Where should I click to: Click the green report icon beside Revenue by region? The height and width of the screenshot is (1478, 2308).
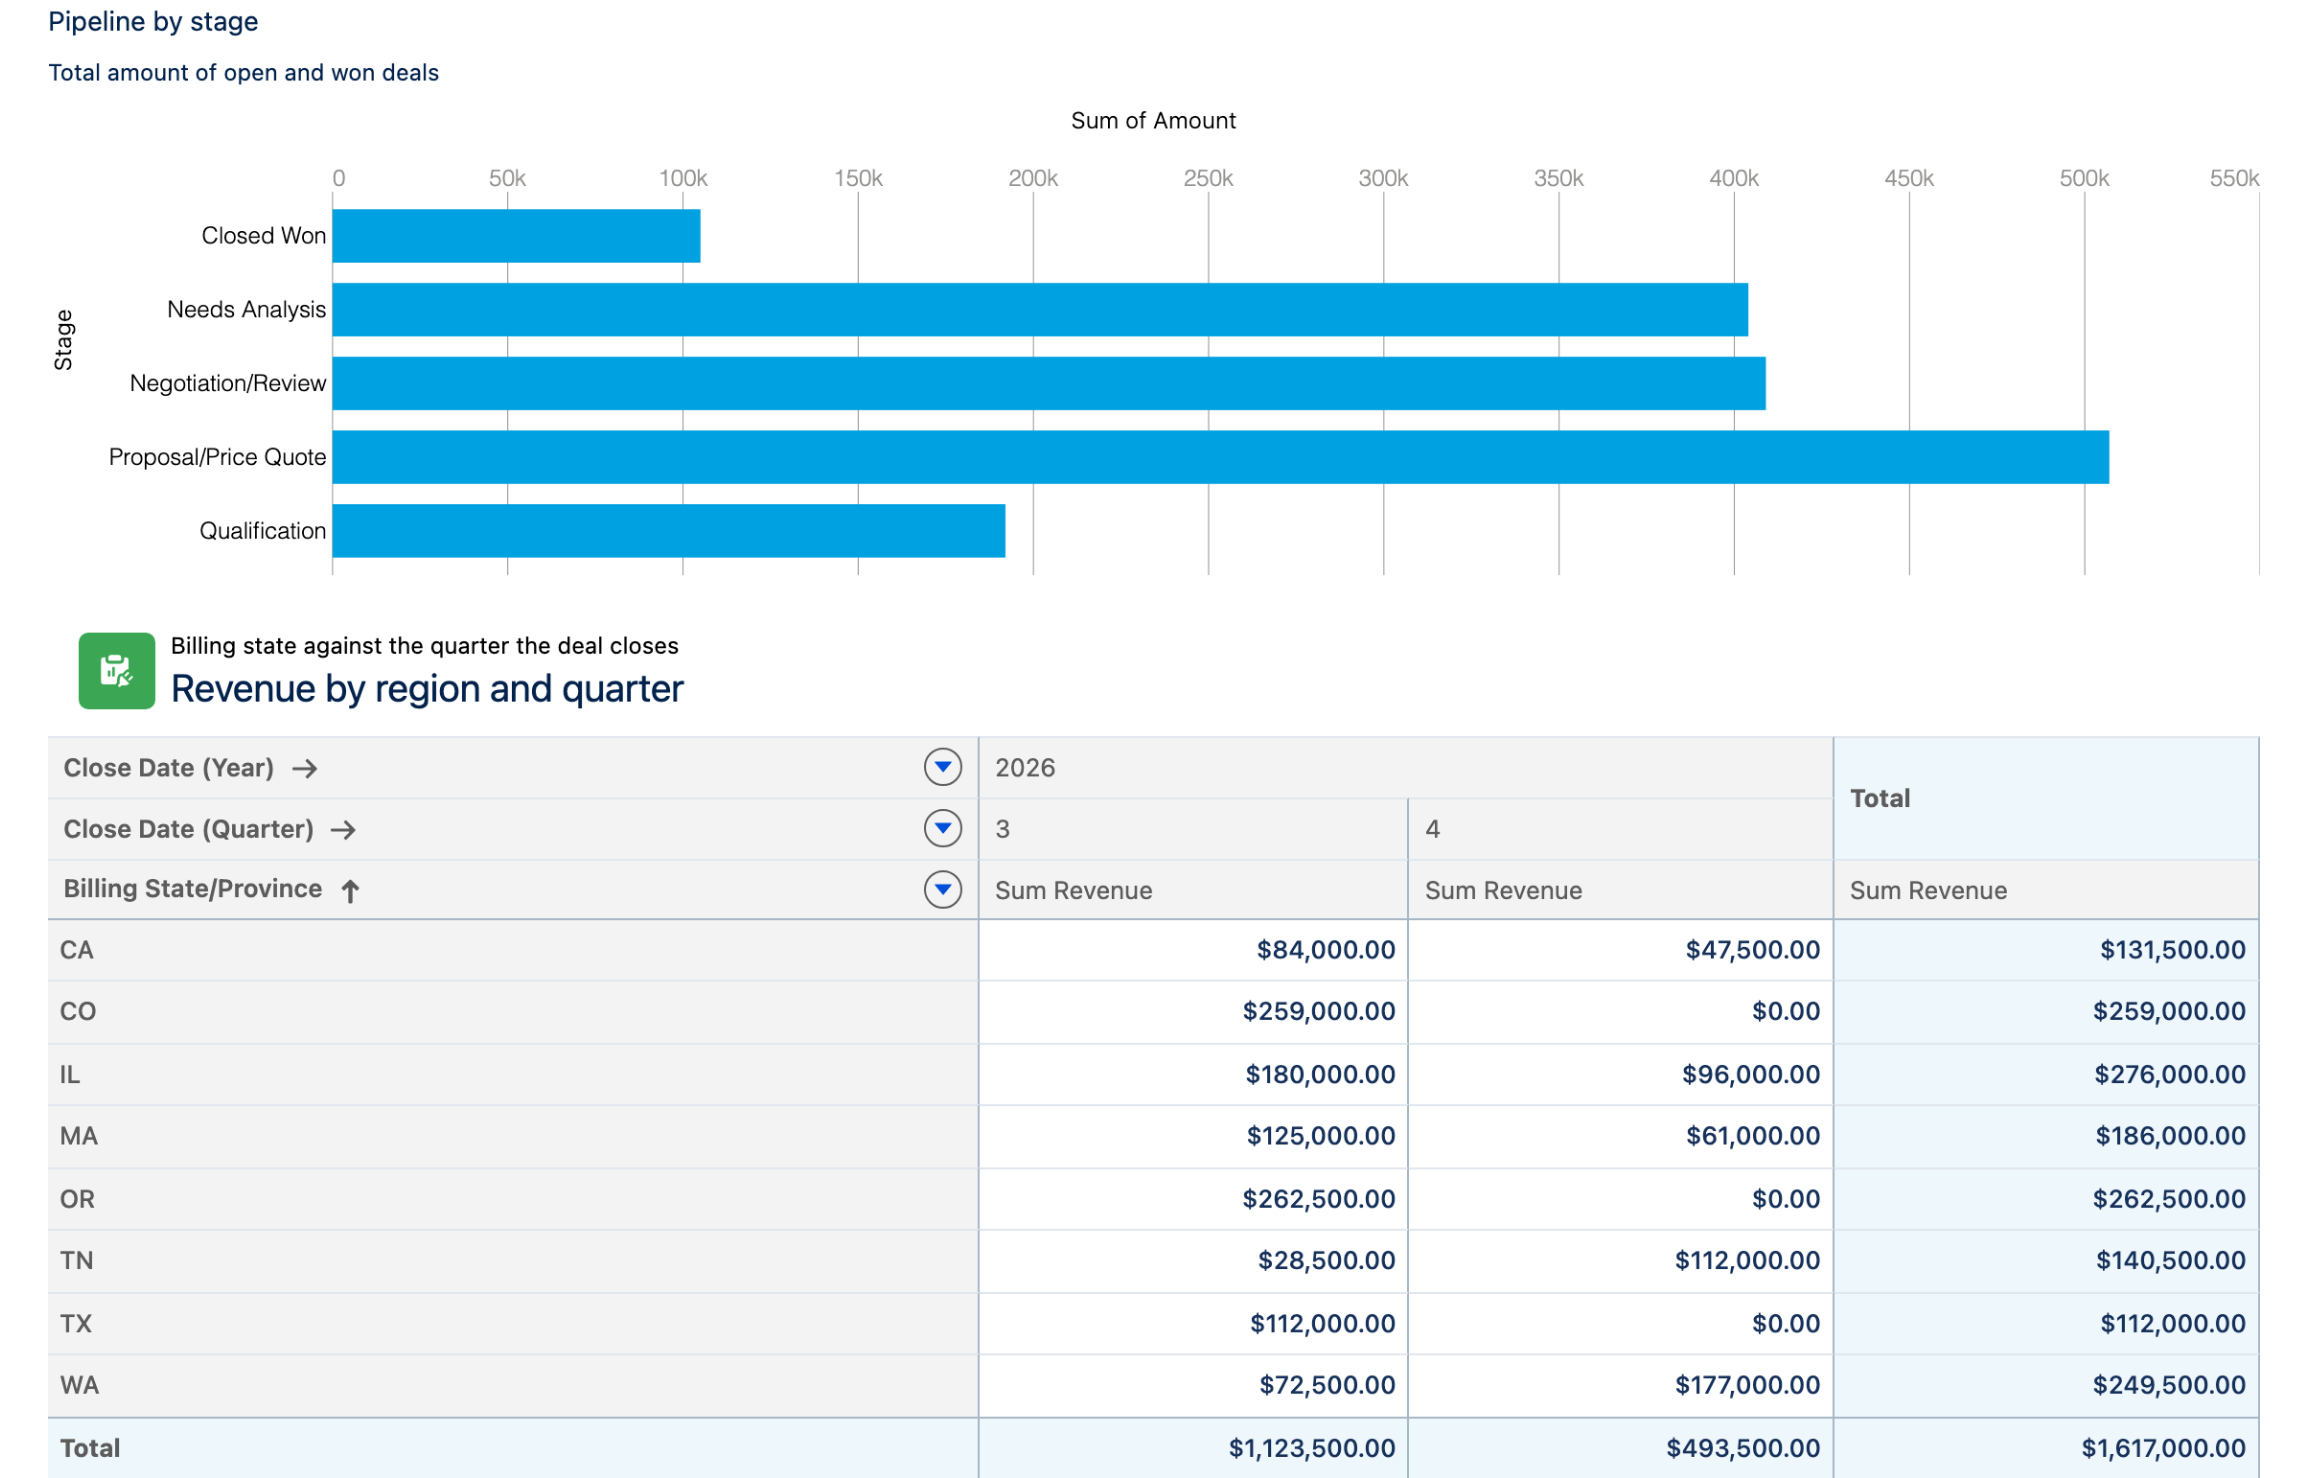click(x=116, y=670)
